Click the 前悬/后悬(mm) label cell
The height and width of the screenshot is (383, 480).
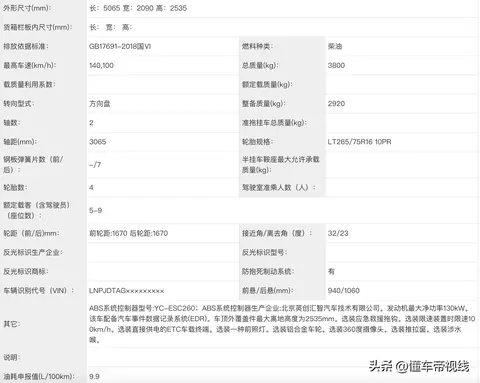point(282,290)
